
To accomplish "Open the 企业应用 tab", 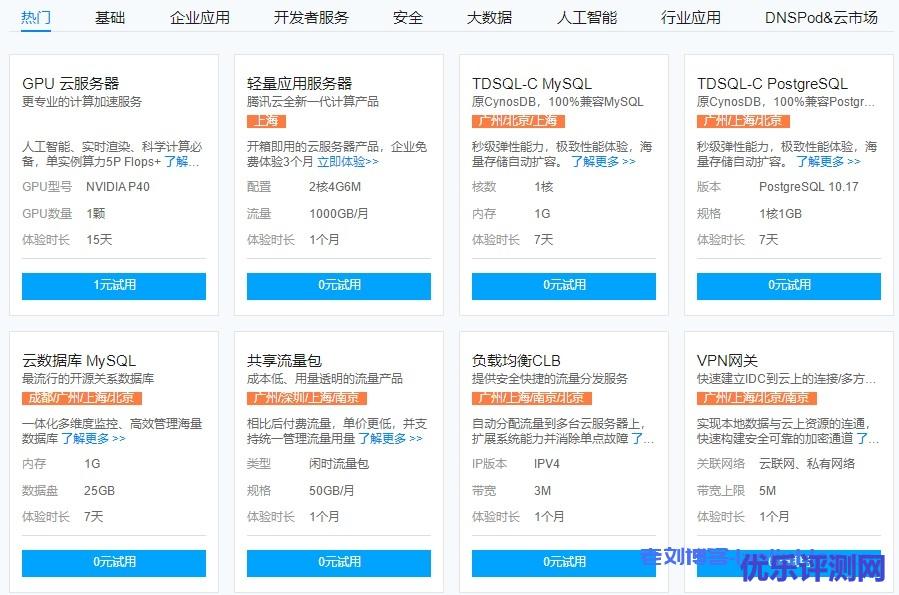I will [x=199, y=17].
